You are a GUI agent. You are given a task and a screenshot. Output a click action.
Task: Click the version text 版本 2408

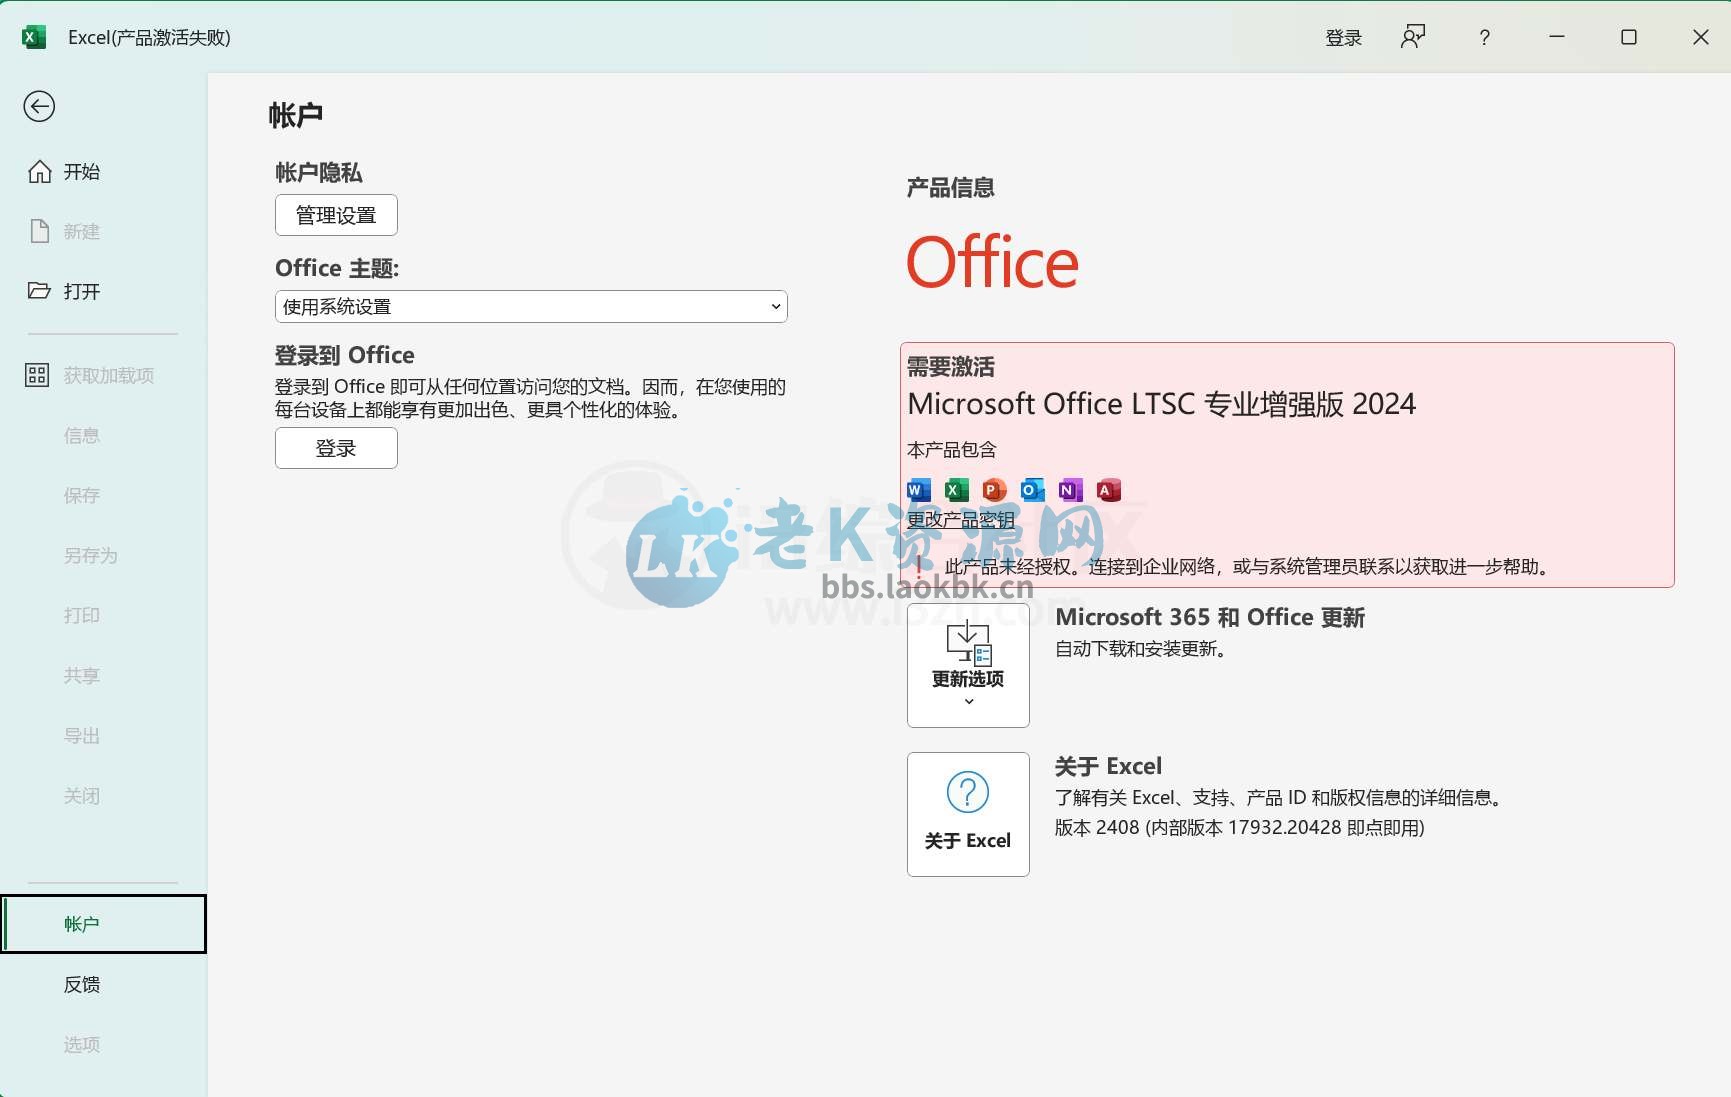pyautogui.click(x=1240, y=827)
